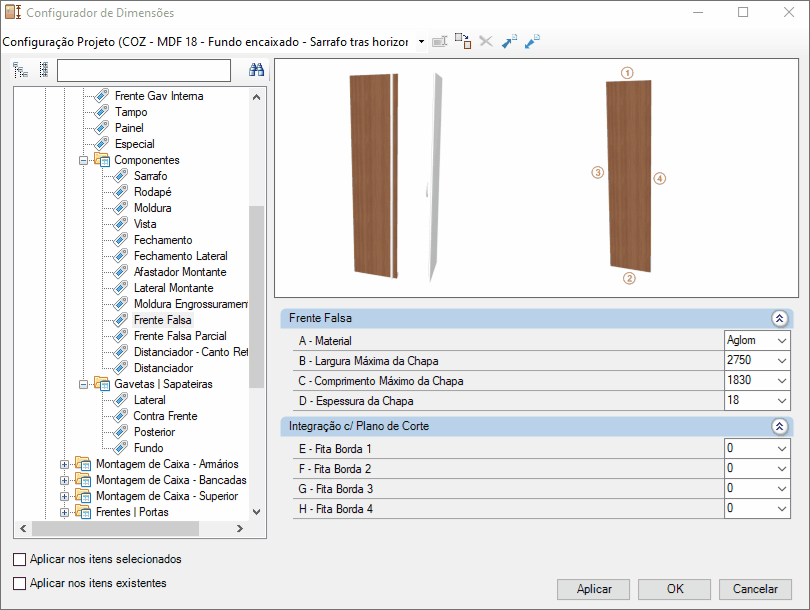Screen dimensions: 810x610
Task: Click the duplicate configuration toolbar icon
Action: pos(462,41)
